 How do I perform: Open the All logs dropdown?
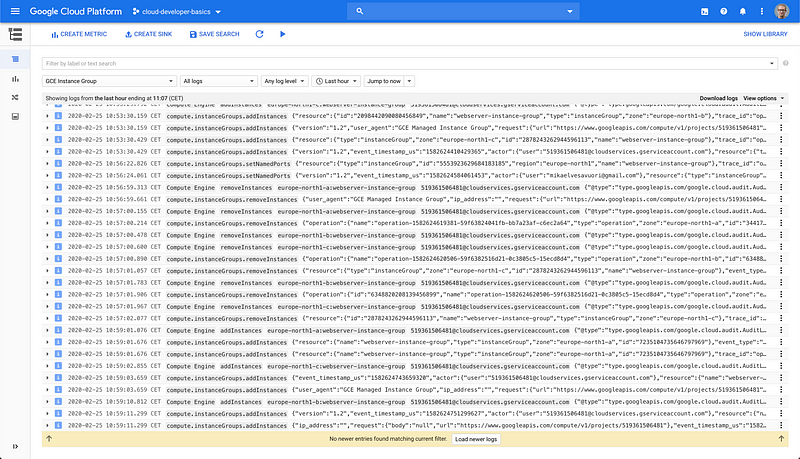click(x=218, y=81)
